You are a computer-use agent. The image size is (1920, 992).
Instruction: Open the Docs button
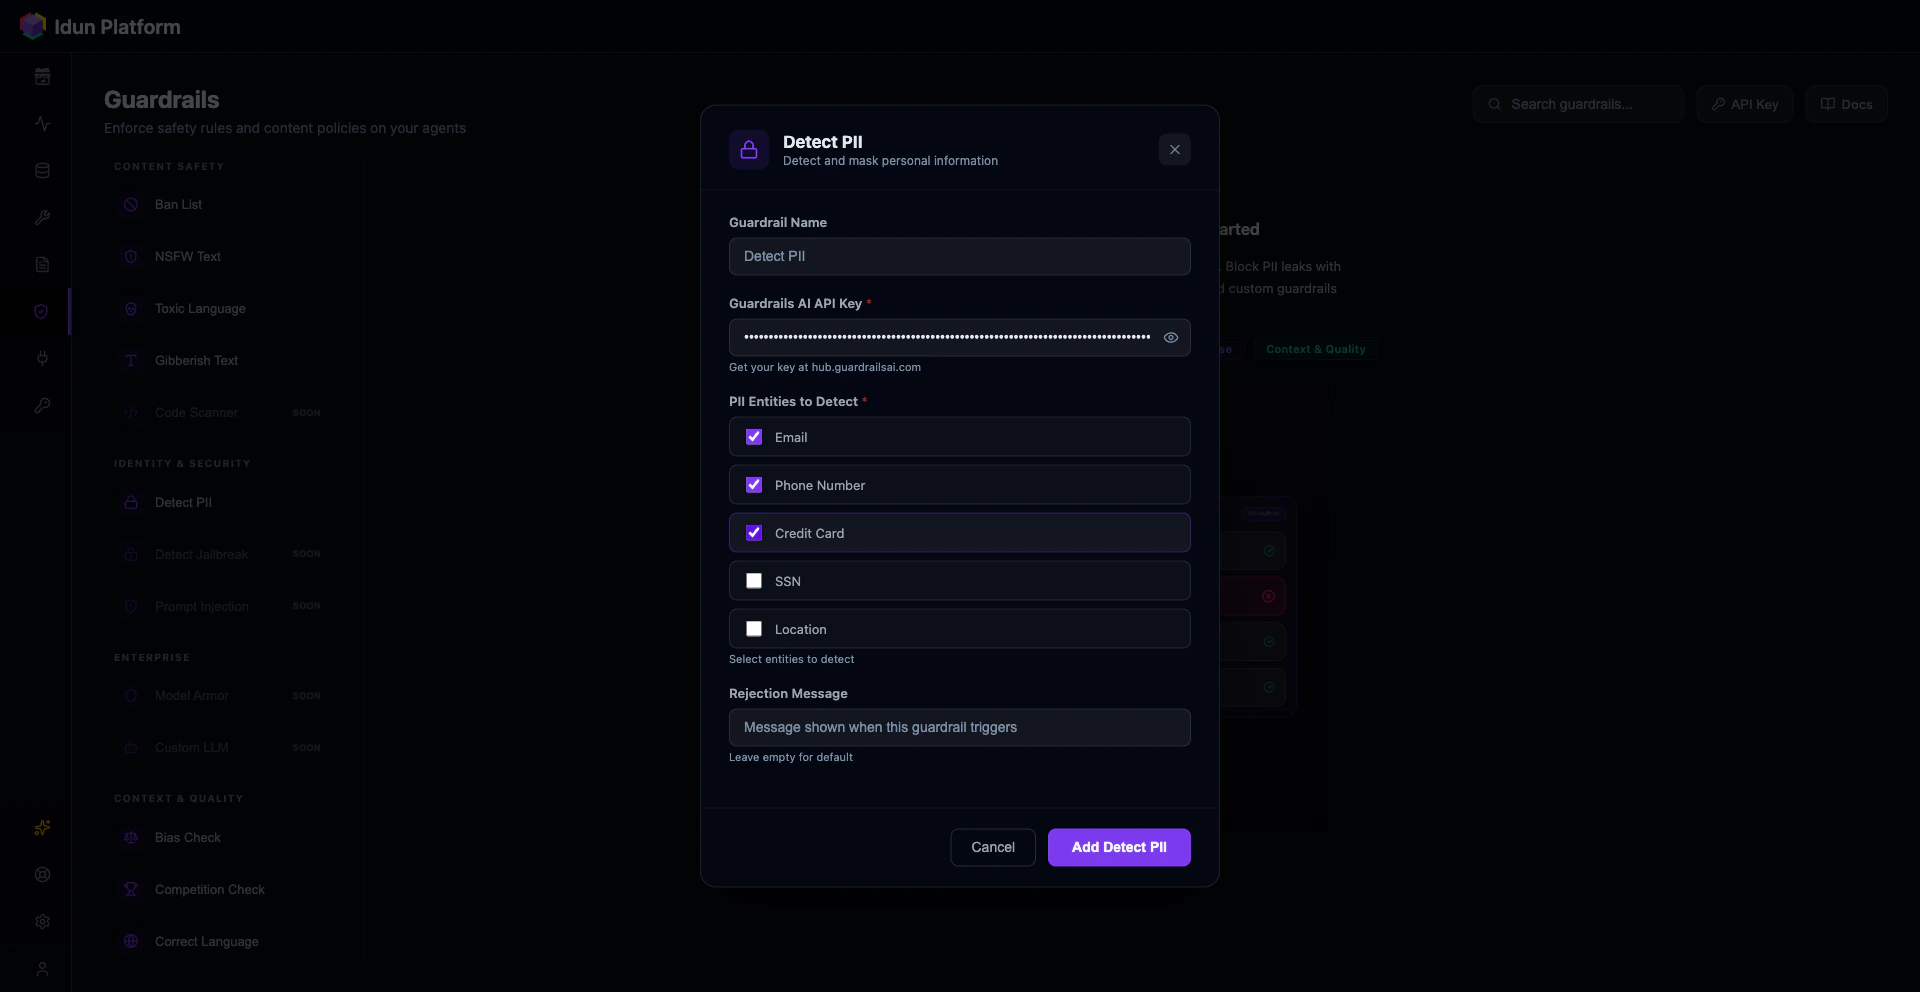click(1846, 104)
